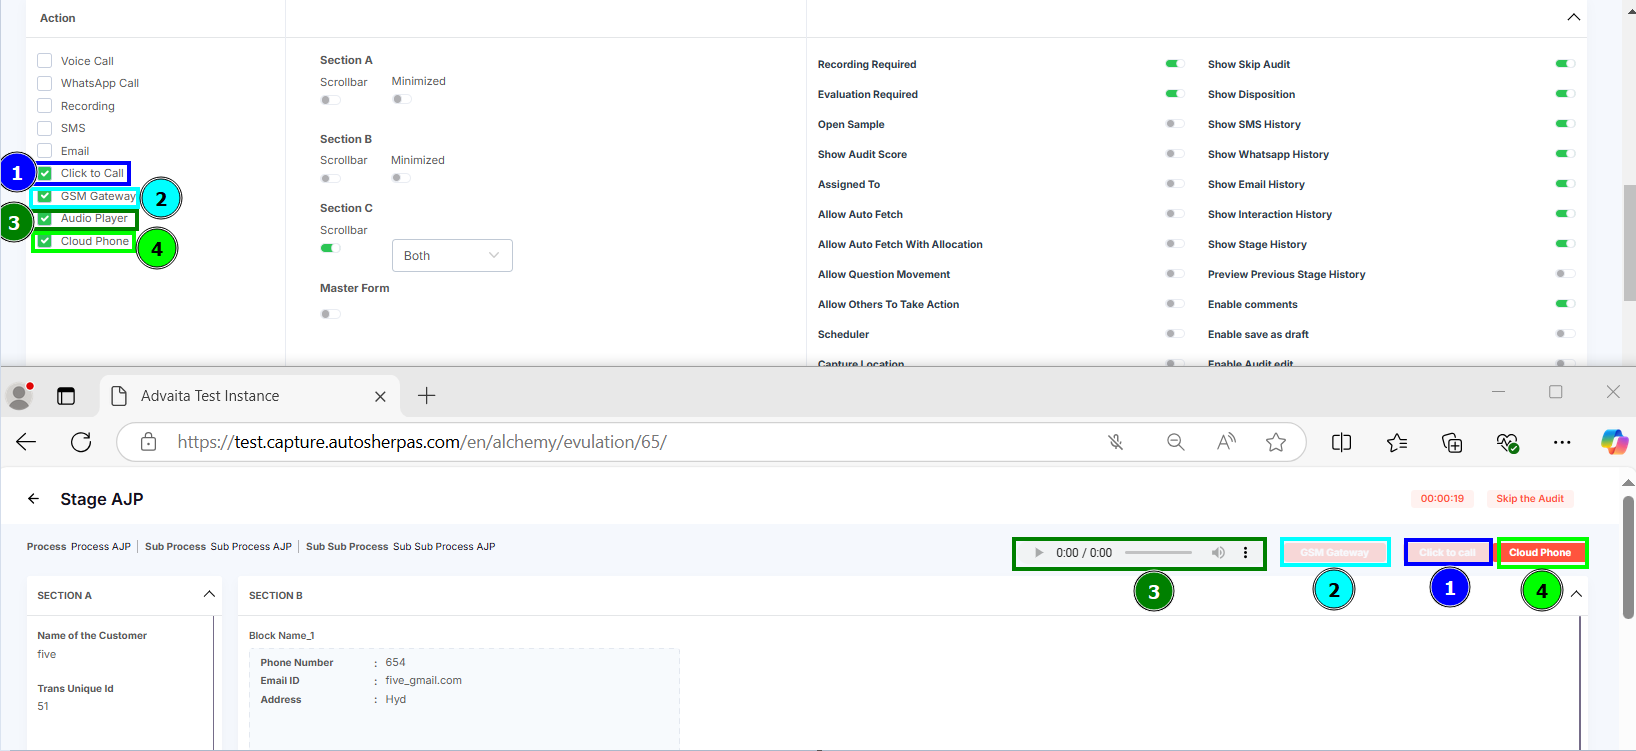Toggle Evaluation Required switch
The height and width of the screenshot is (751, 1636).
(1175, 94)
